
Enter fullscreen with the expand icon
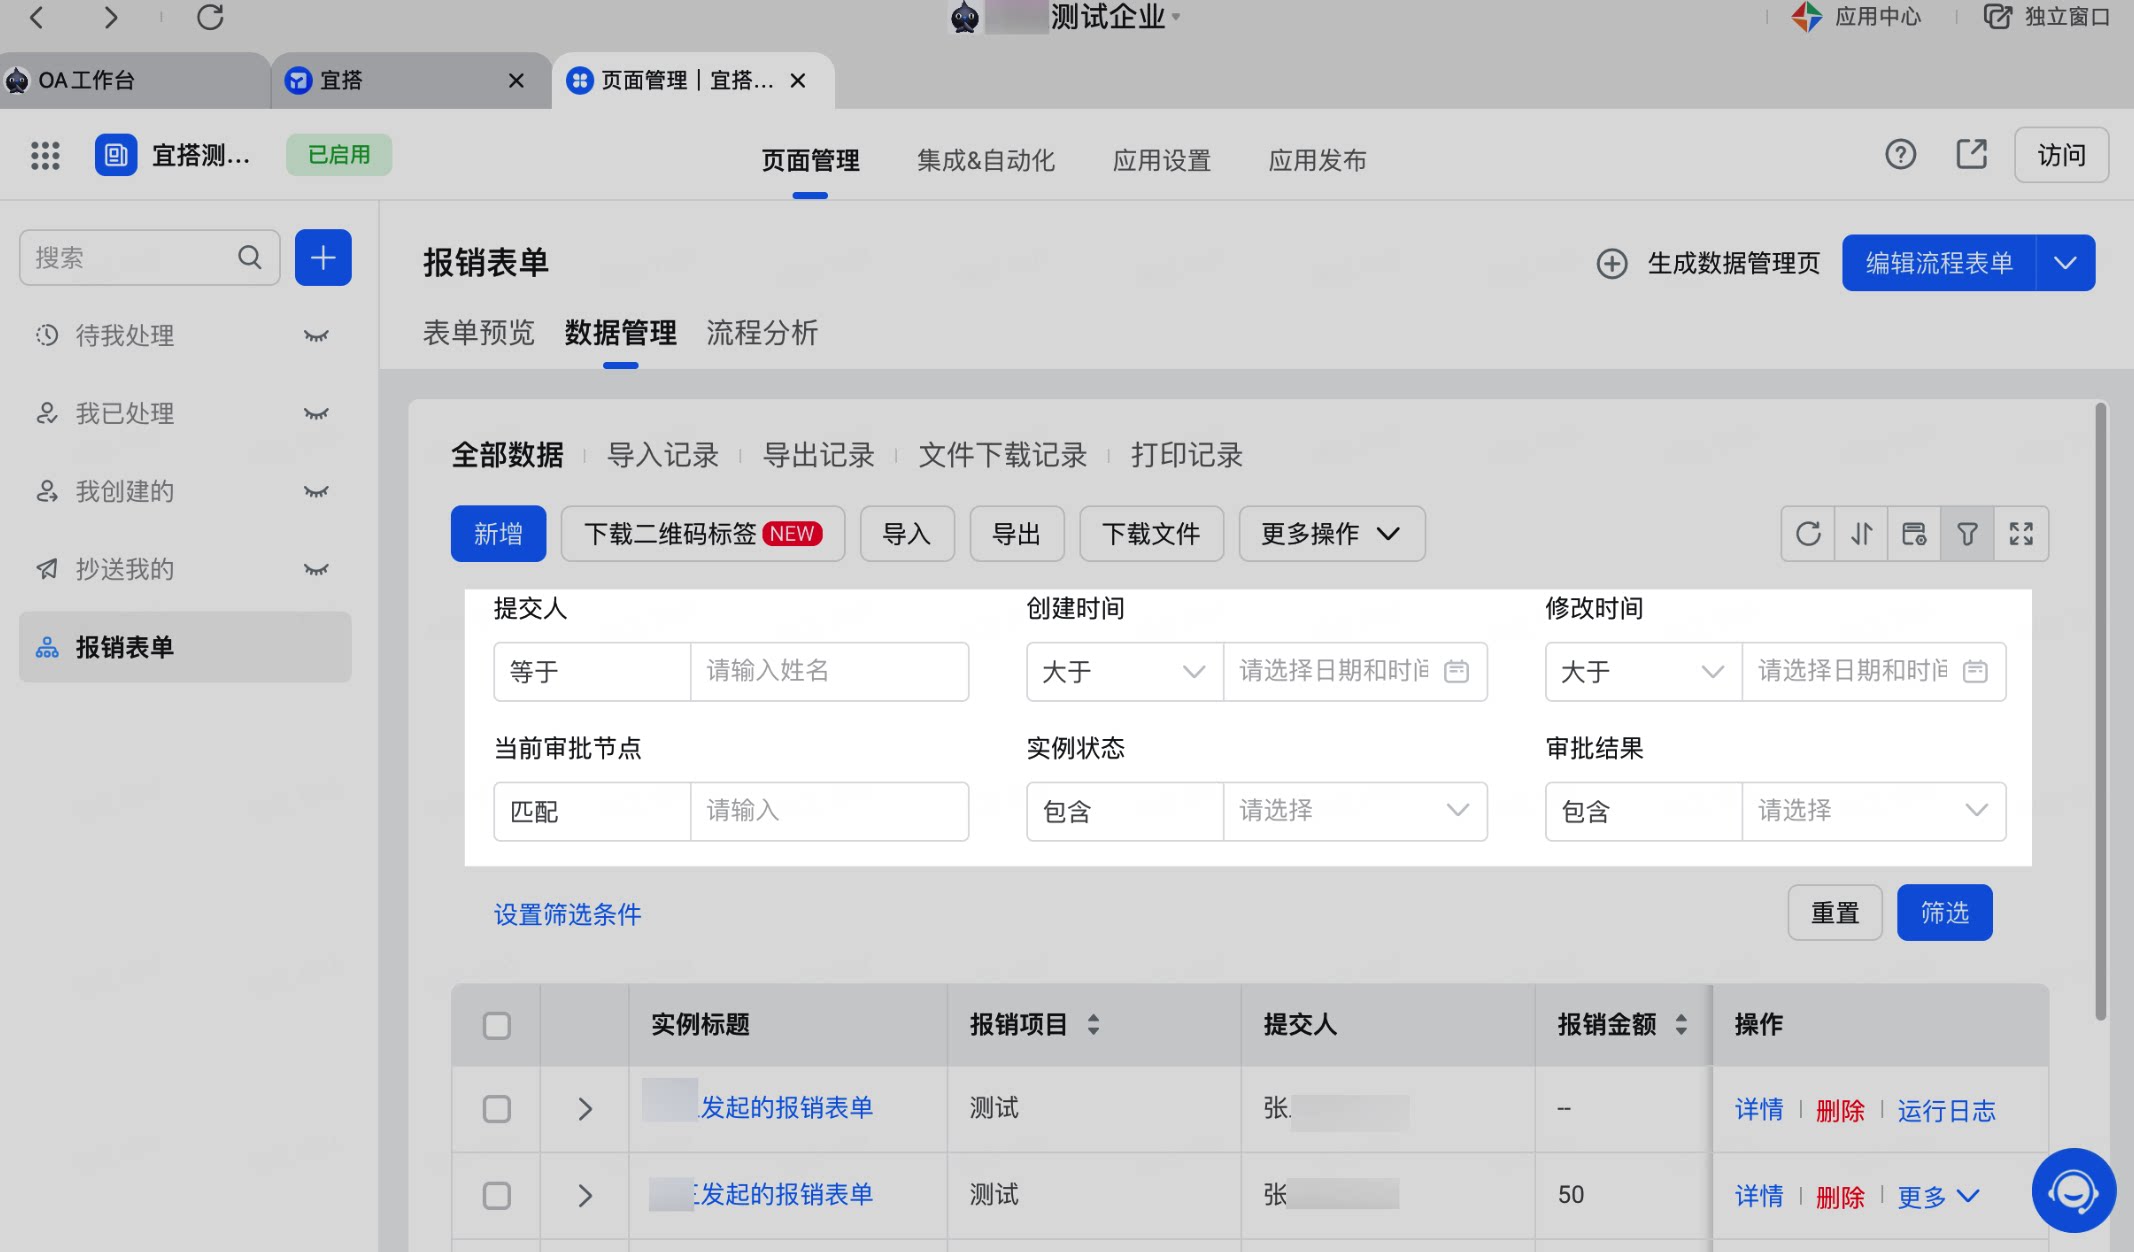(2021, 534)
